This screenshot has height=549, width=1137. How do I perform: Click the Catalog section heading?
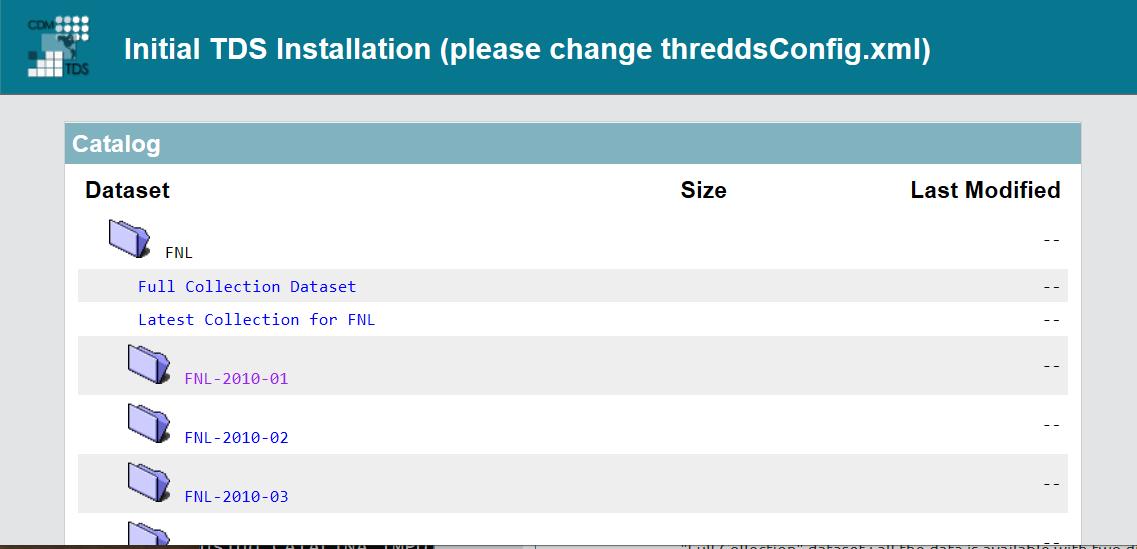pos(116,144)
